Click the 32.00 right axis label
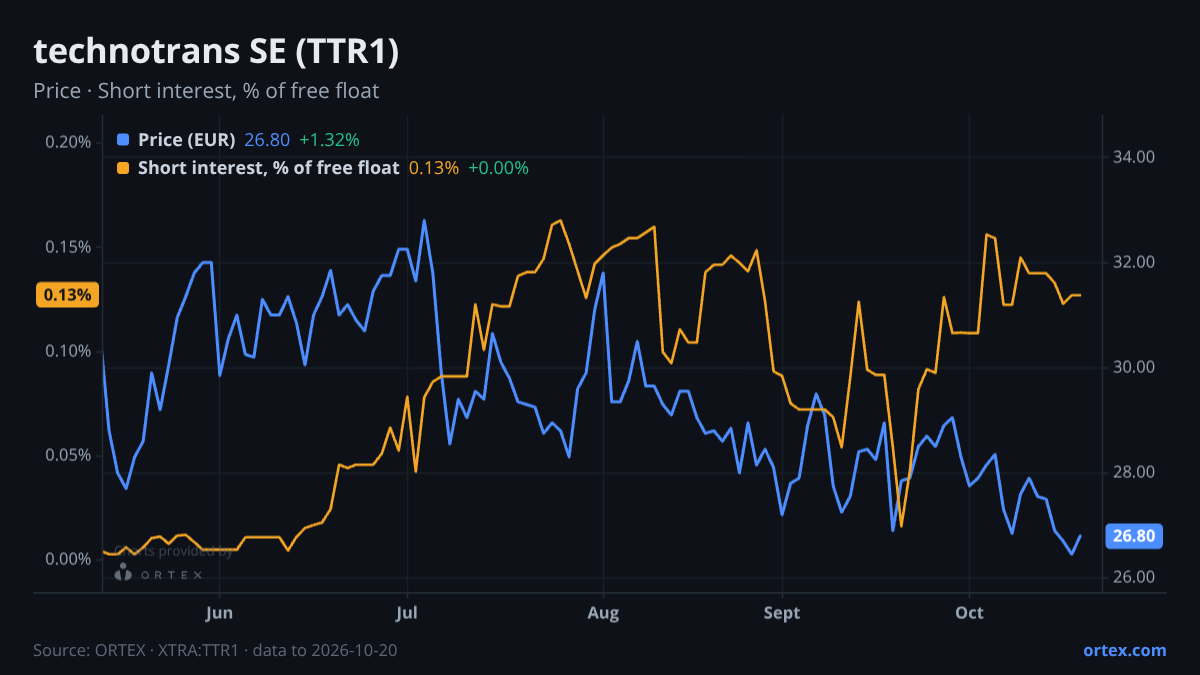Viewport: 1200px width, 675px height. [x=1133, y=262]
